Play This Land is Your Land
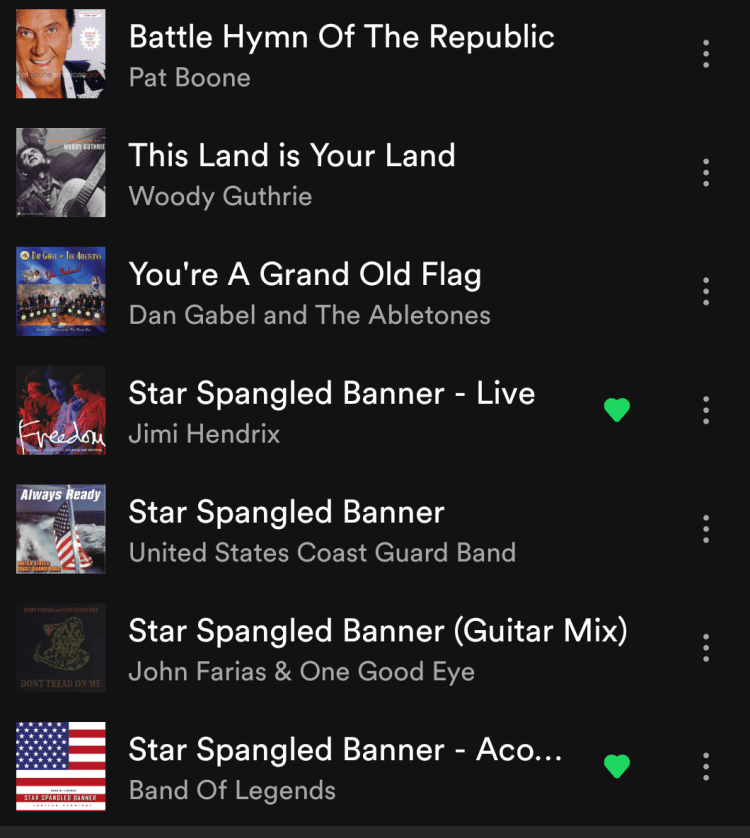The height and width of the screenshot is (838, 750). click(x=292, y=156)
